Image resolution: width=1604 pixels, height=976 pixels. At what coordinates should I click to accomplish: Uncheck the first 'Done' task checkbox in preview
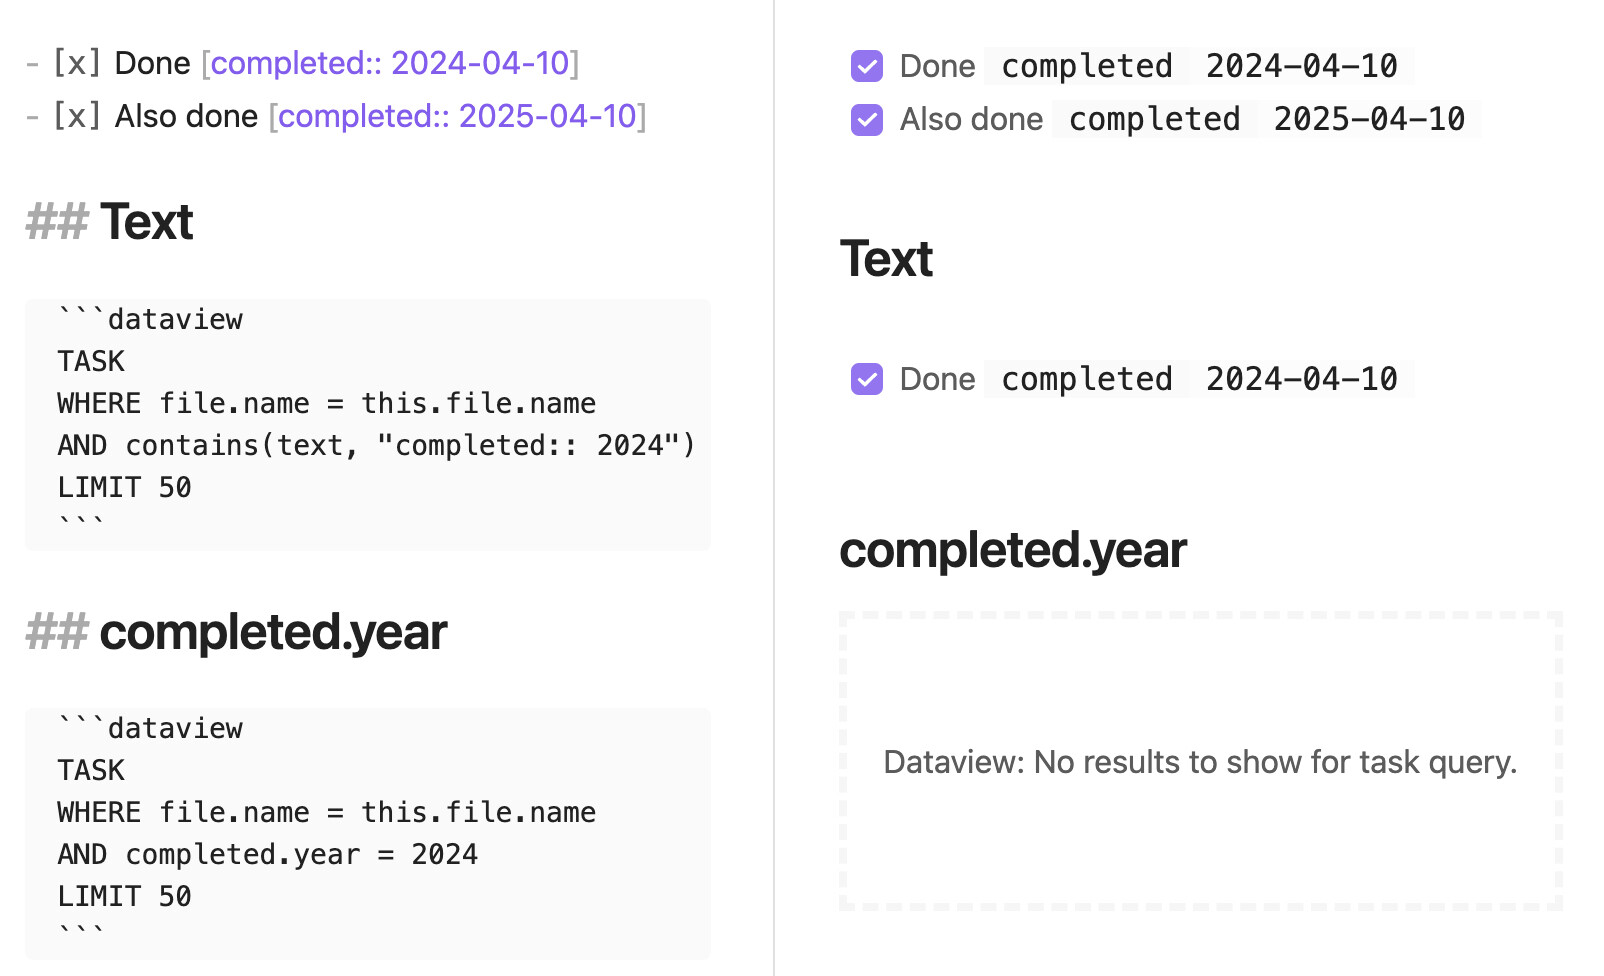[x=866, y=66]
